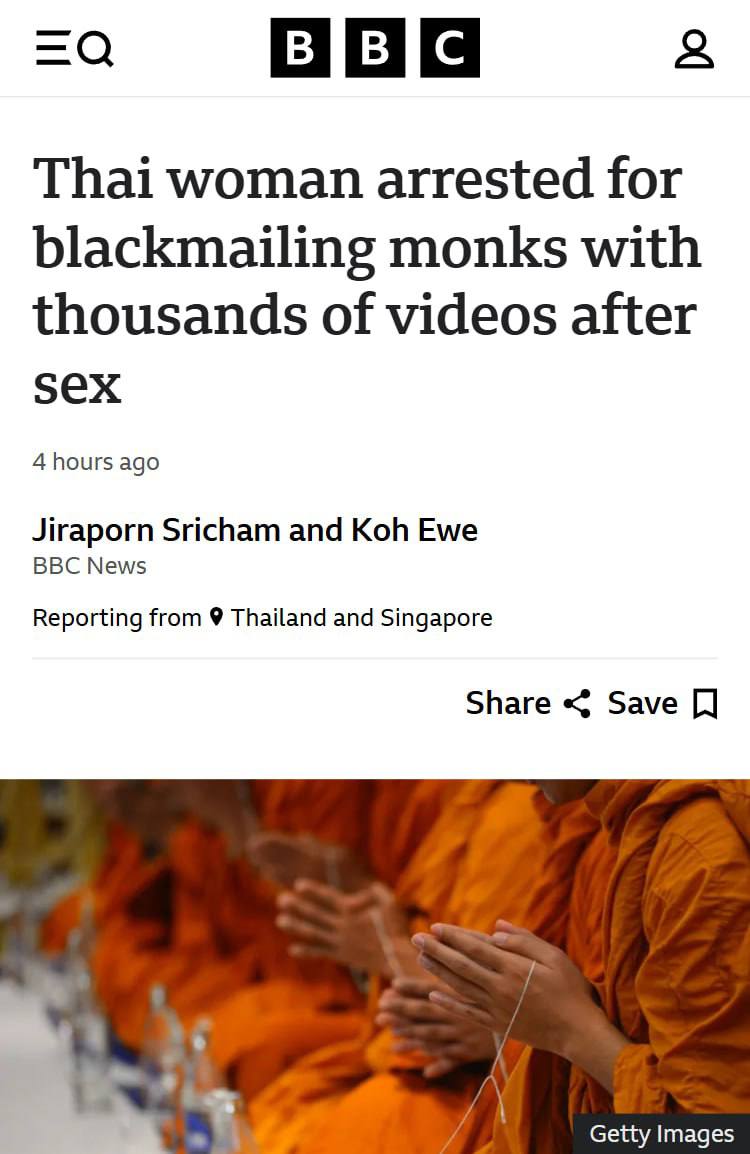Image resolution: width=750 pixels, height=1154 pixels.
Task: Click the share arrow icon
Action: [x=577, y=704]
